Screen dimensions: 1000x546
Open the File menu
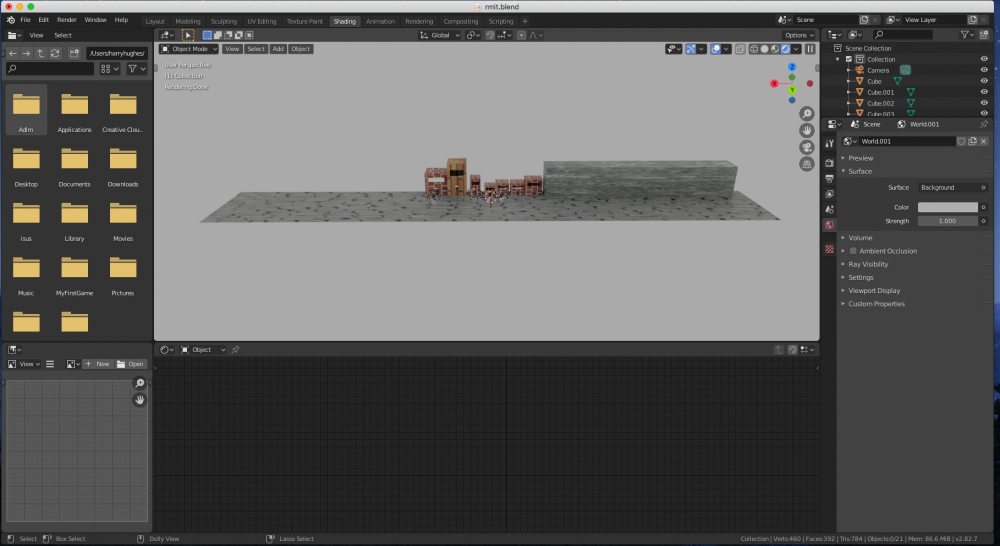[26, 20]
